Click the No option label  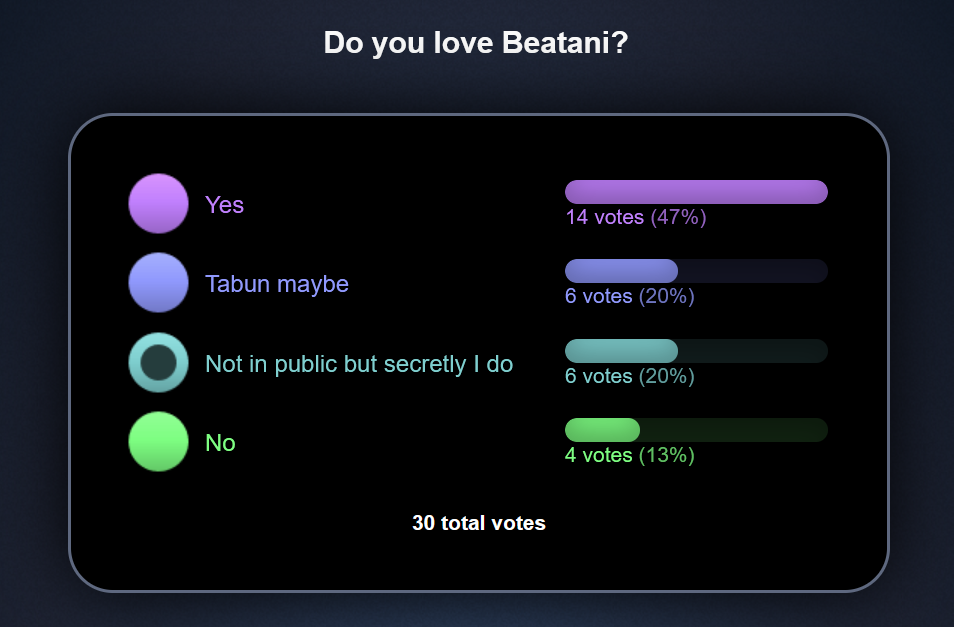click(x=220, y=442)
